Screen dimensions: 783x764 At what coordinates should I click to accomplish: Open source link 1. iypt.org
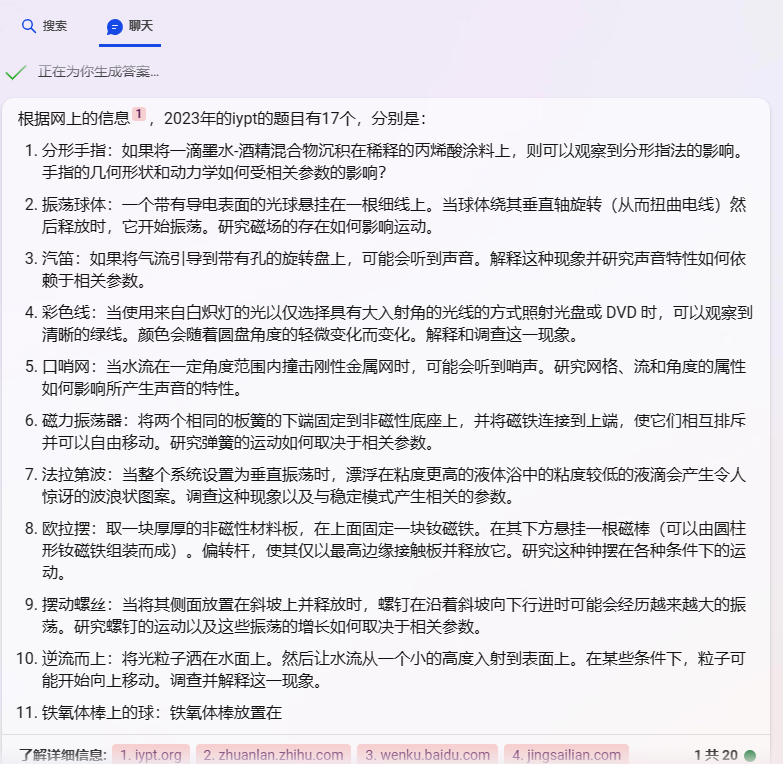[x=151, y=754]
